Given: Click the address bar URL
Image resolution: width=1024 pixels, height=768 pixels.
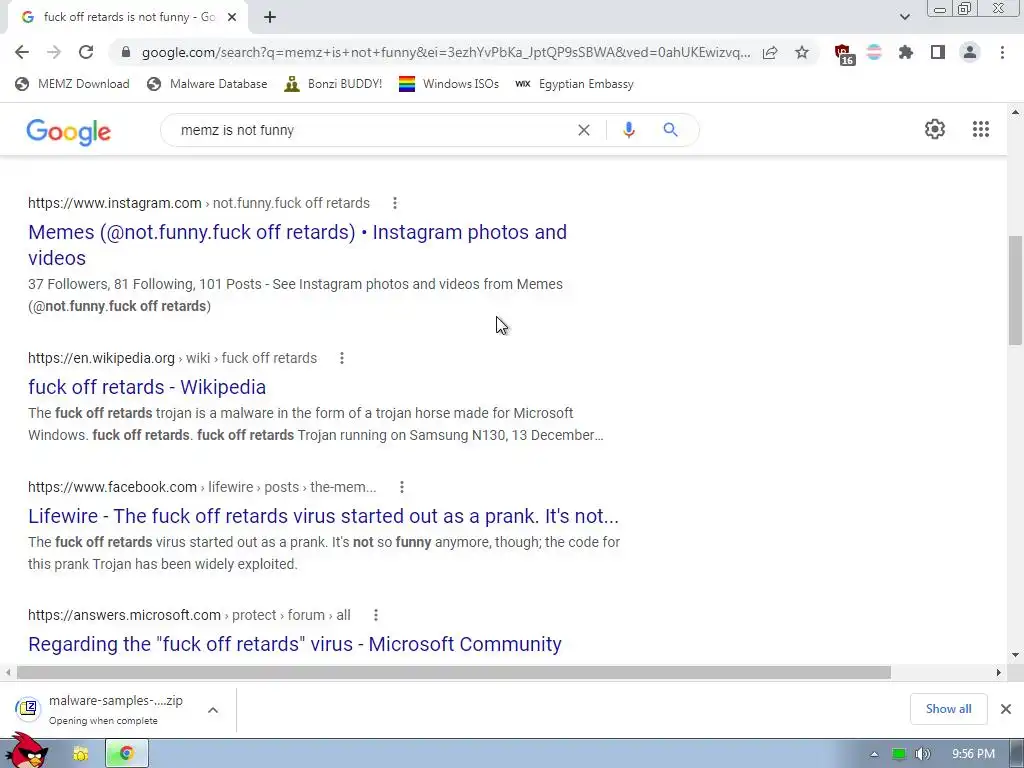Looking at the screenshot, I should pos(446,52).
